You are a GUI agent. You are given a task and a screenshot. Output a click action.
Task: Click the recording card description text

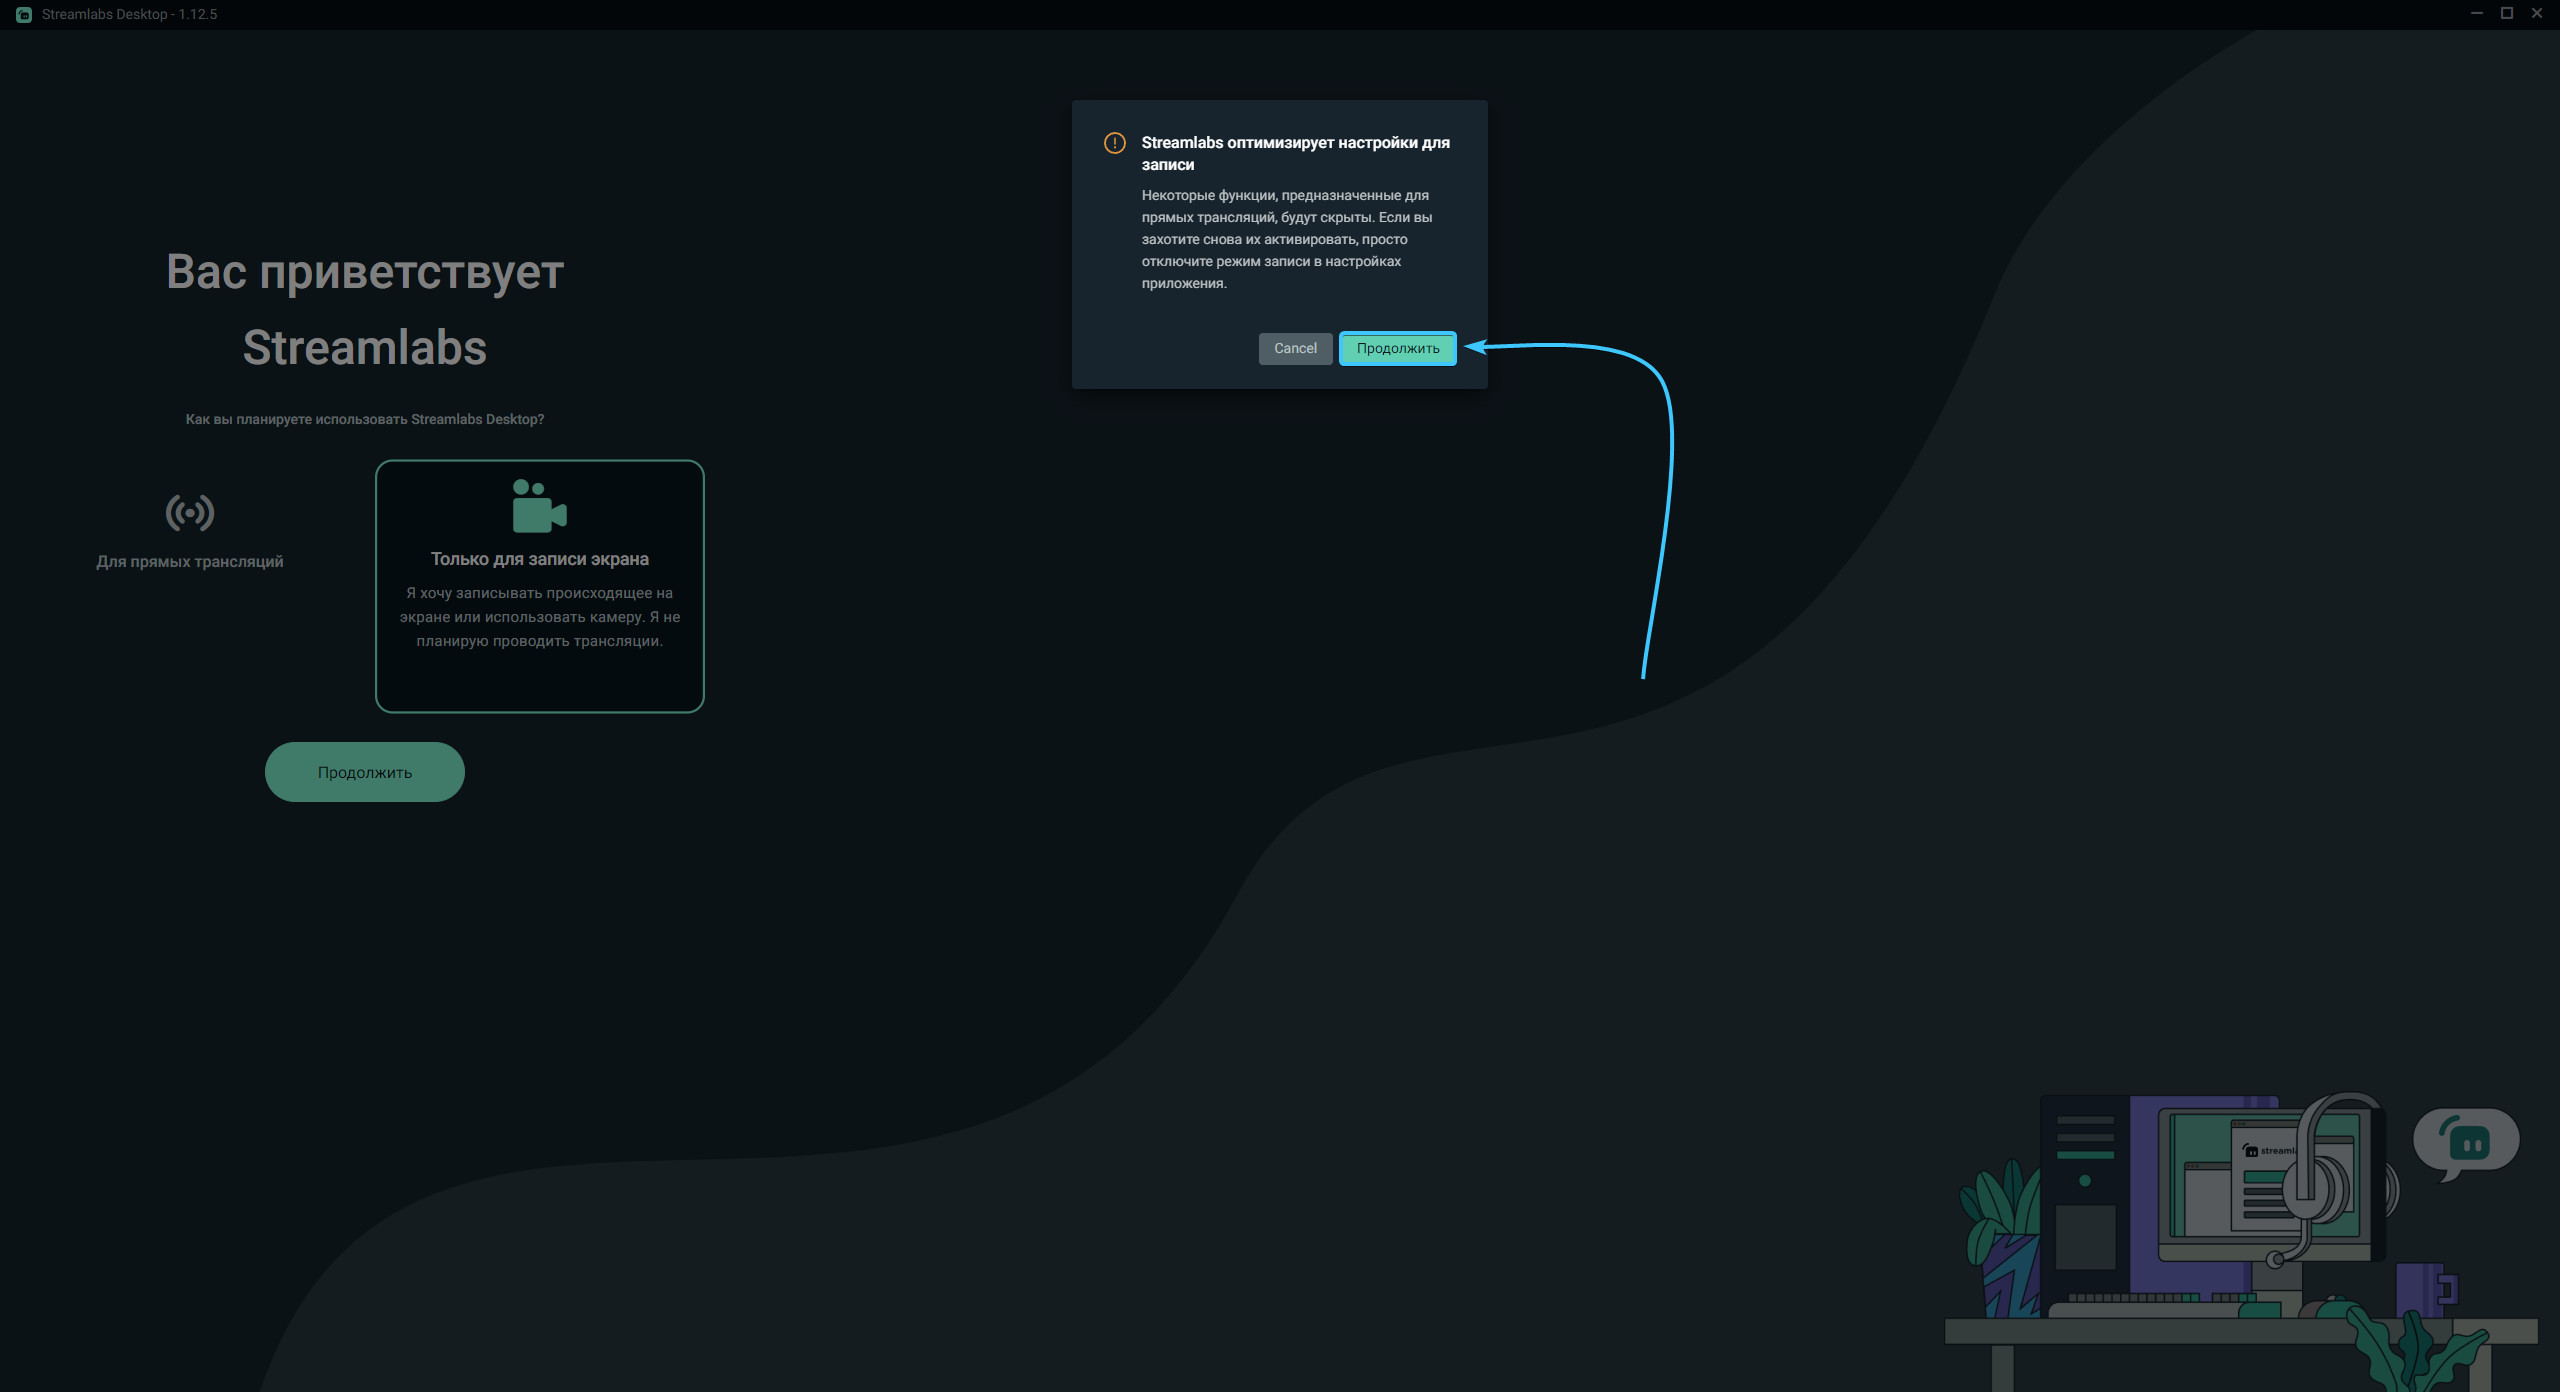(539, 617)
